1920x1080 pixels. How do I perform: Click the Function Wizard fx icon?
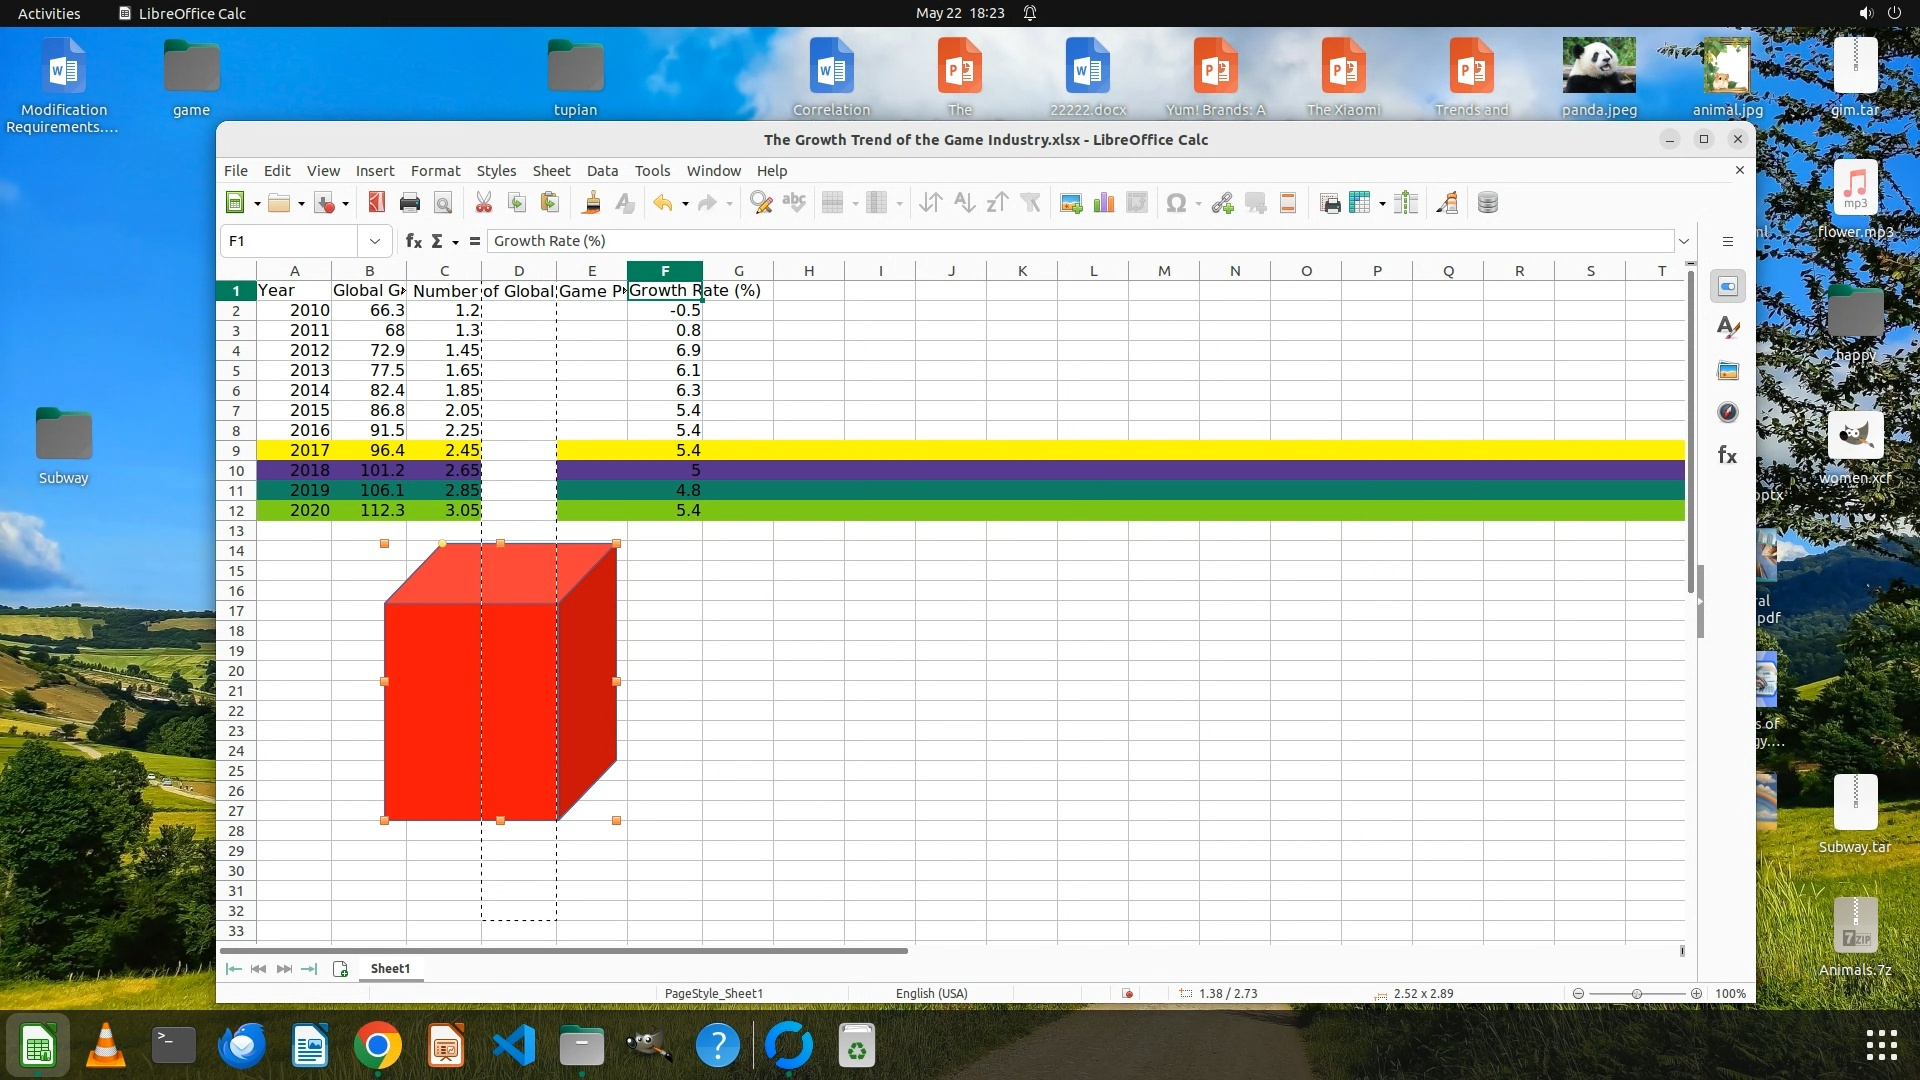tap(413, 241)
